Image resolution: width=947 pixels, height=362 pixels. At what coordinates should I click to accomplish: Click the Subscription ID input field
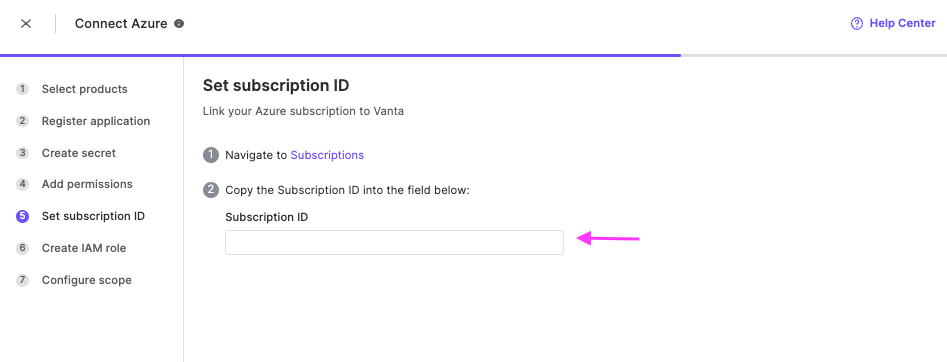(x=394, y=242)
